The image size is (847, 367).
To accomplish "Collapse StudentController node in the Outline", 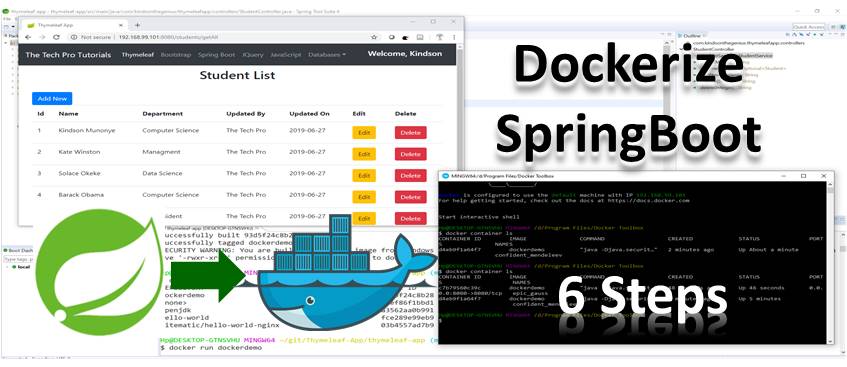I will point(681,49).
